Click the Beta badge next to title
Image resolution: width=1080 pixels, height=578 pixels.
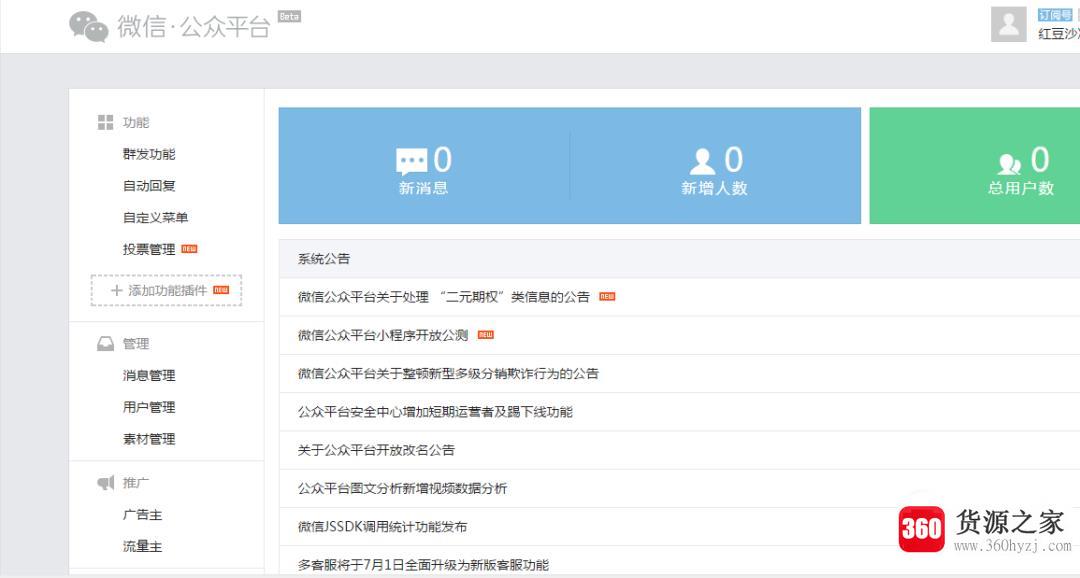[289, 17]
